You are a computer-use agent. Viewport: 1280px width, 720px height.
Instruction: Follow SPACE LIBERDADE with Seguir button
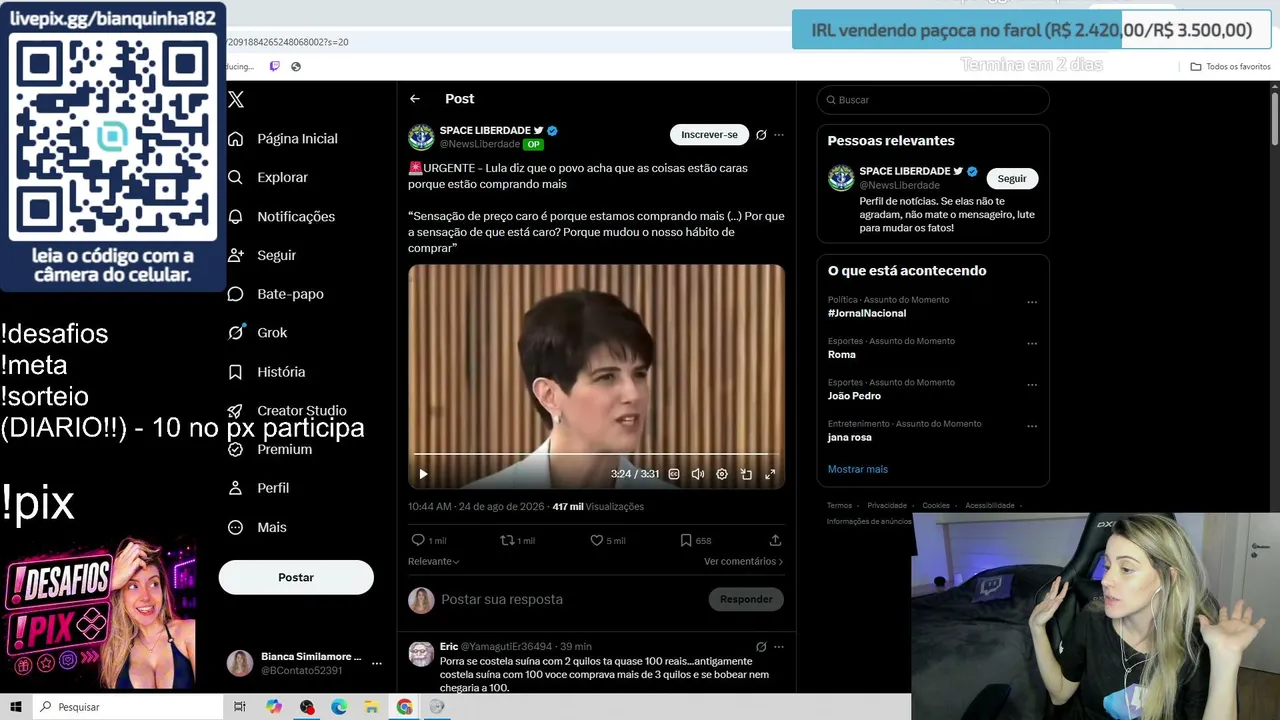[x=1012, y=178]
